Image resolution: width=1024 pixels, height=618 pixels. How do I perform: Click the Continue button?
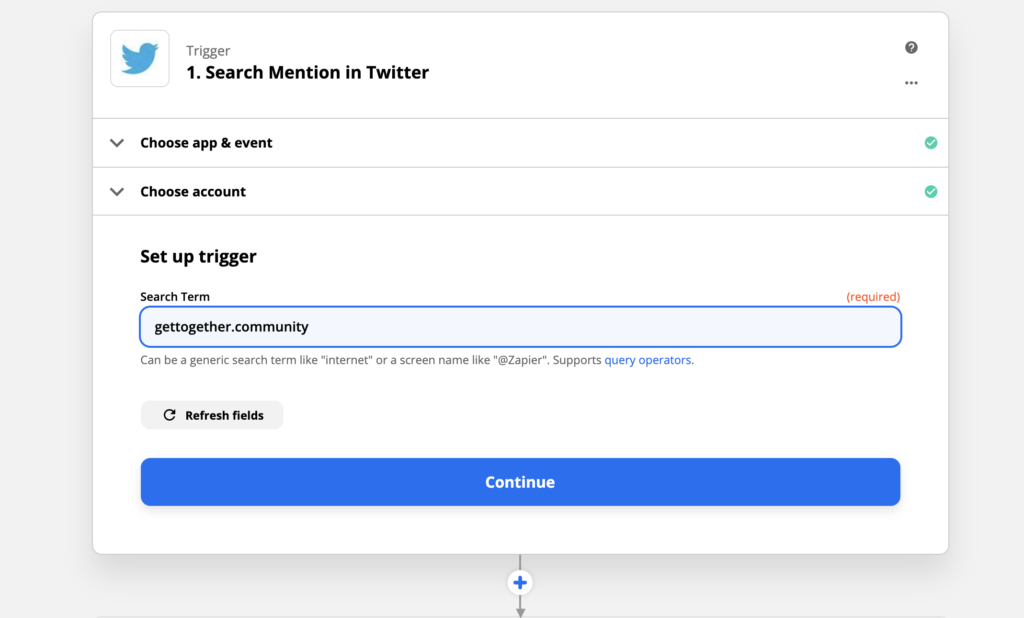[520, 481]
